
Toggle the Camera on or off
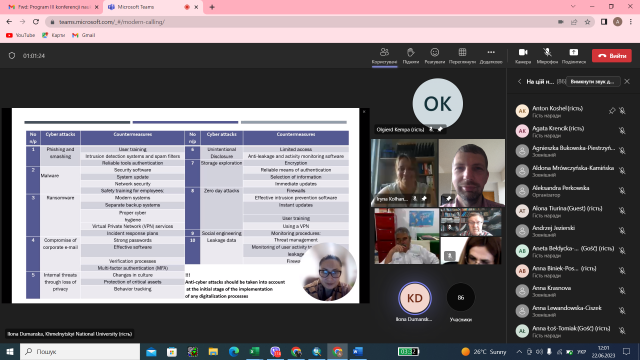pyautogui.click(x=523, y=56)
